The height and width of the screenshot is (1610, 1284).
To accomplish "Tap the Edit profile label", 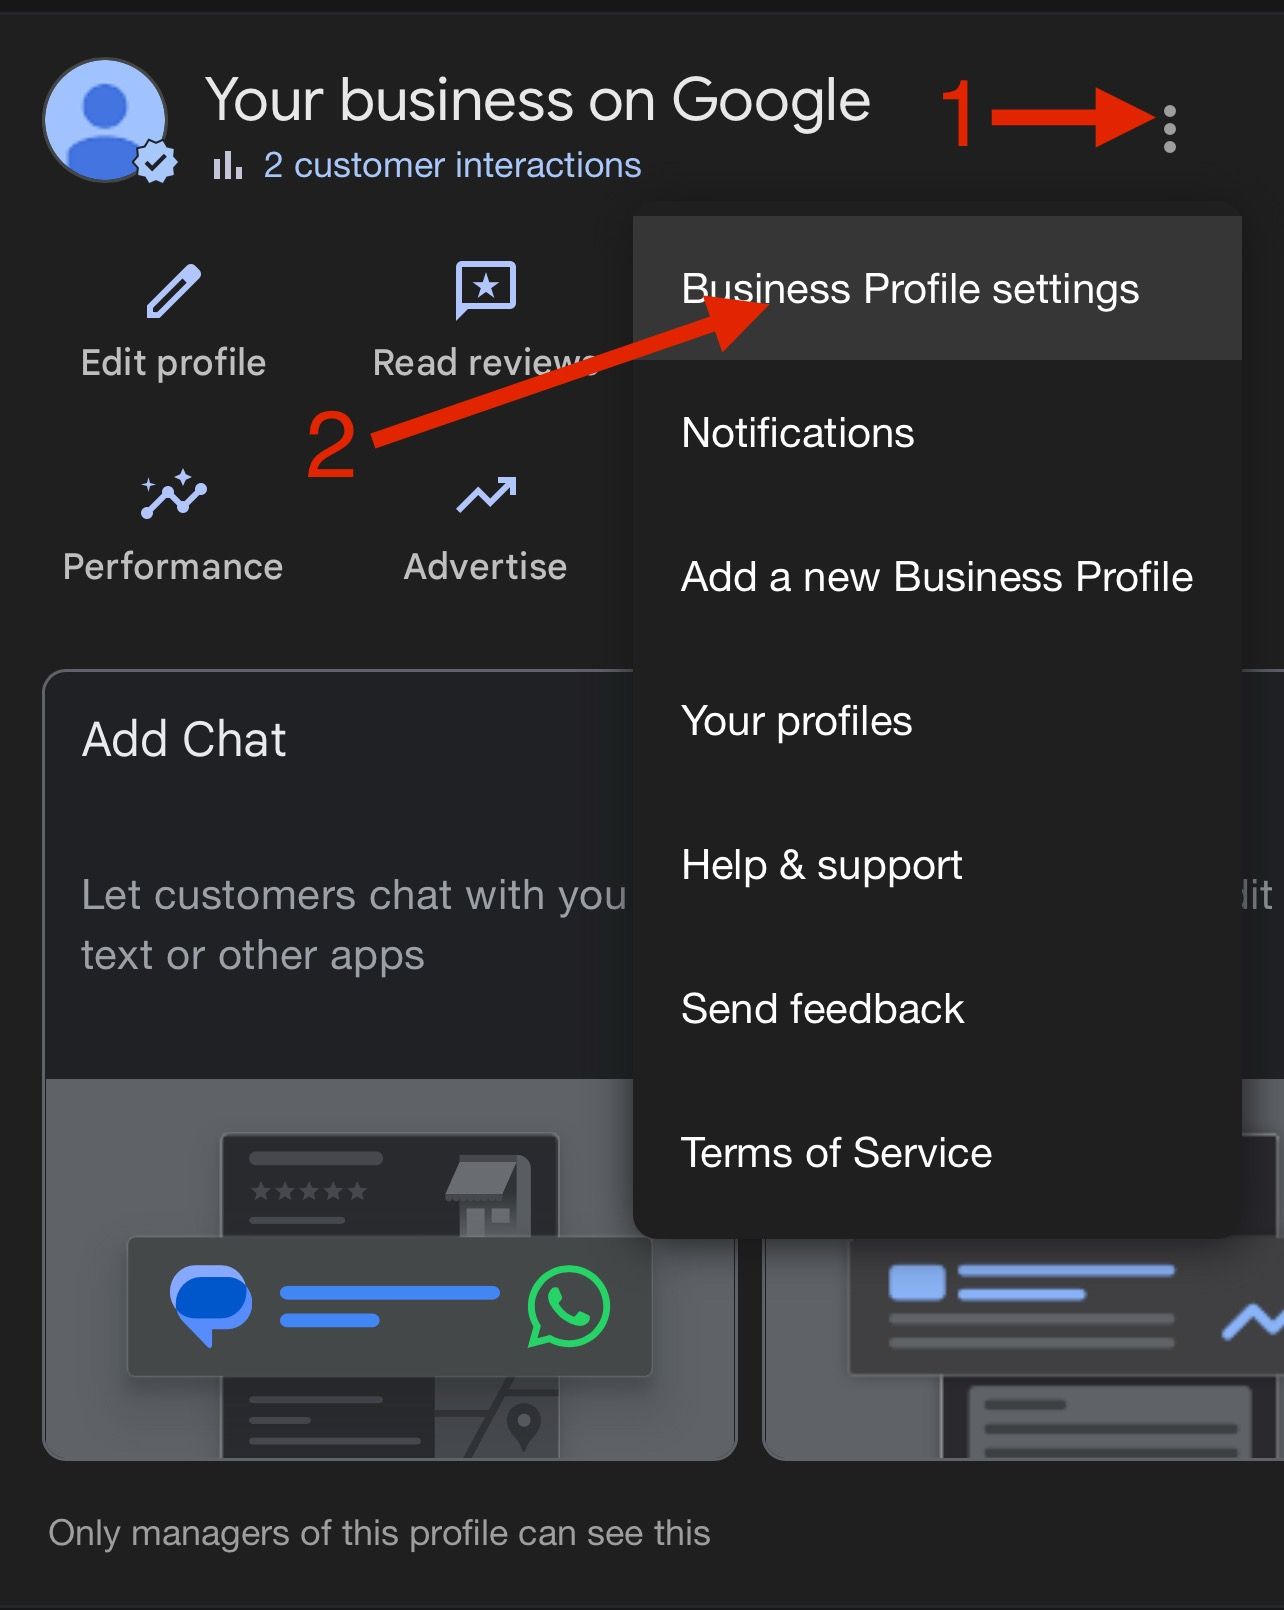I will tap(173, 363).
